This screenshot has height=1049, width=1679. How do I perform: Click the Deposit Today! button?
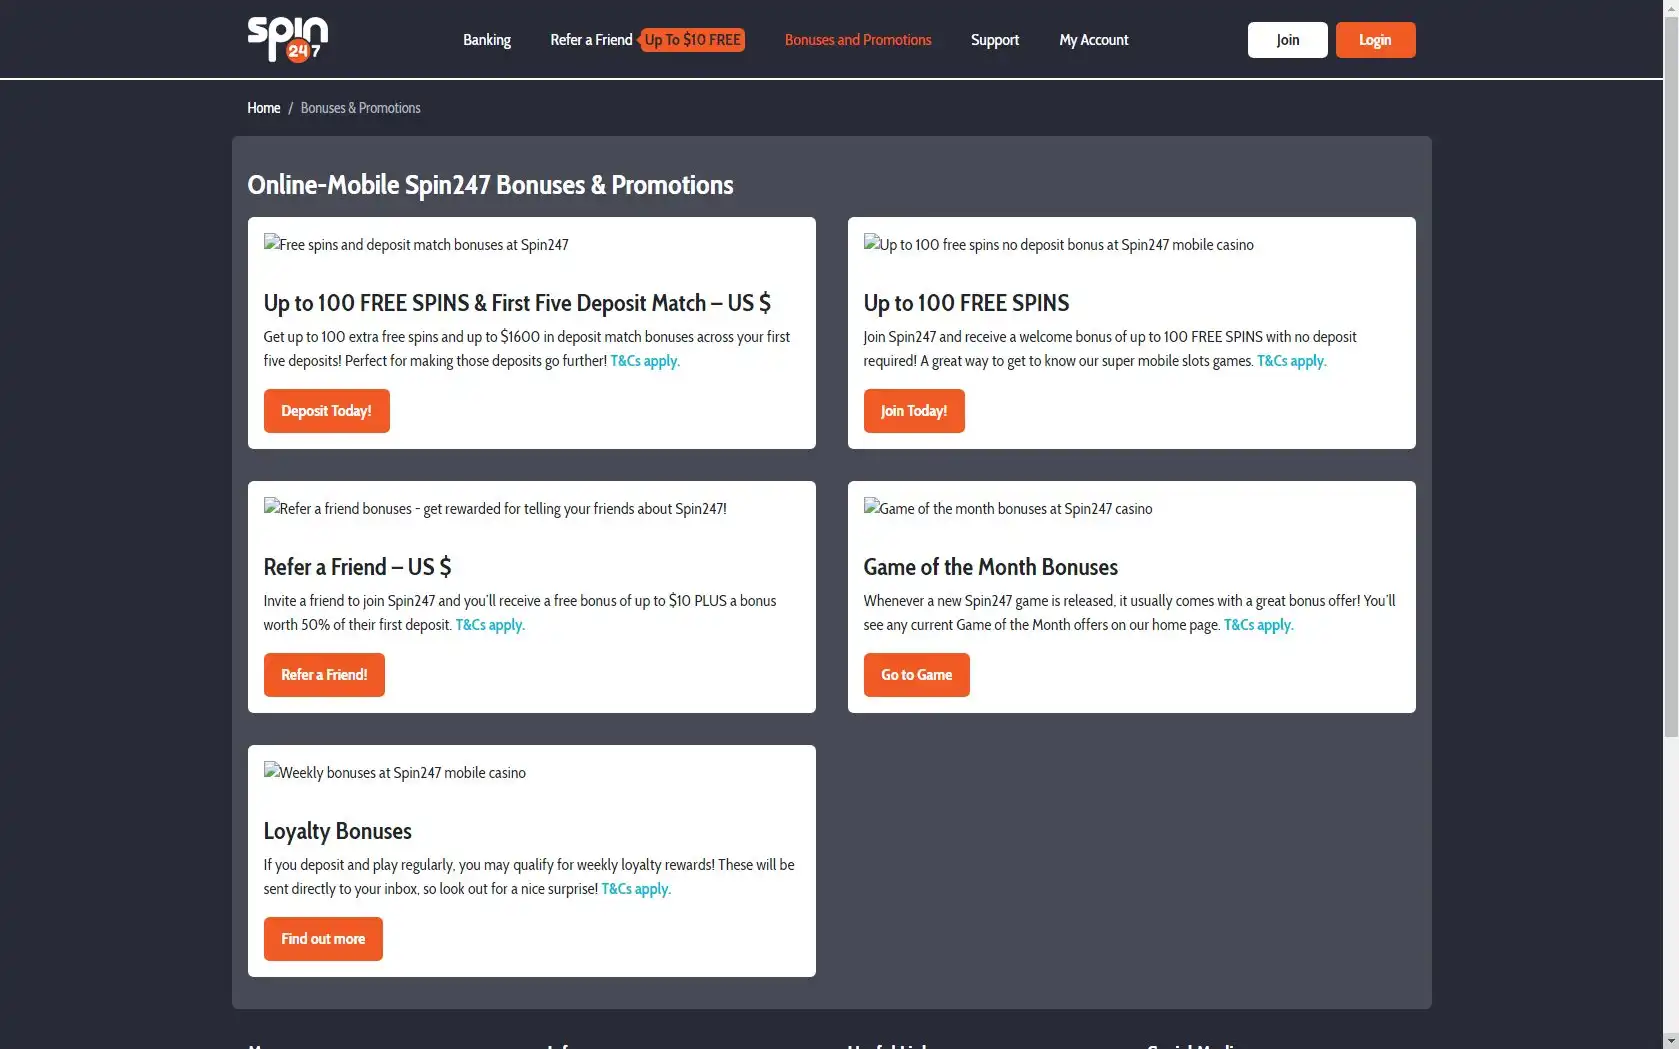tap(326, 411)
